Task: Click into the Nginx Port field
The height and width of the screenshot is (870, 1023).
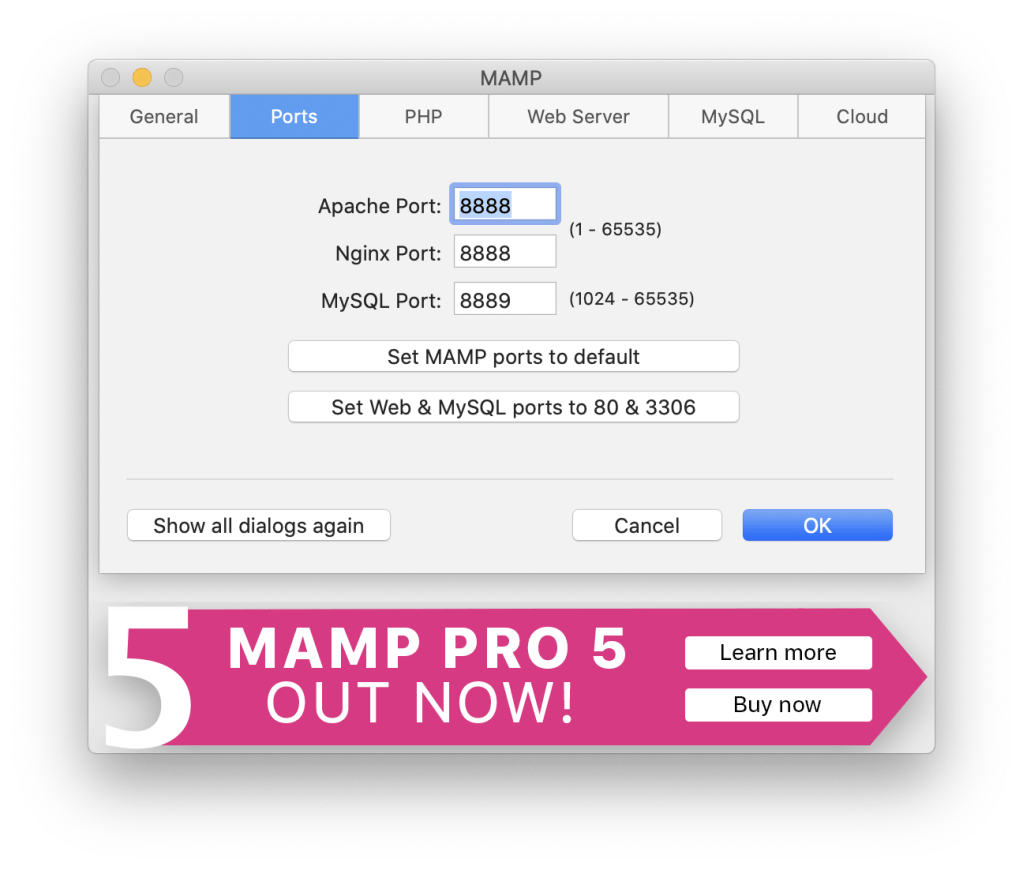Action: (x=505, y=252)
